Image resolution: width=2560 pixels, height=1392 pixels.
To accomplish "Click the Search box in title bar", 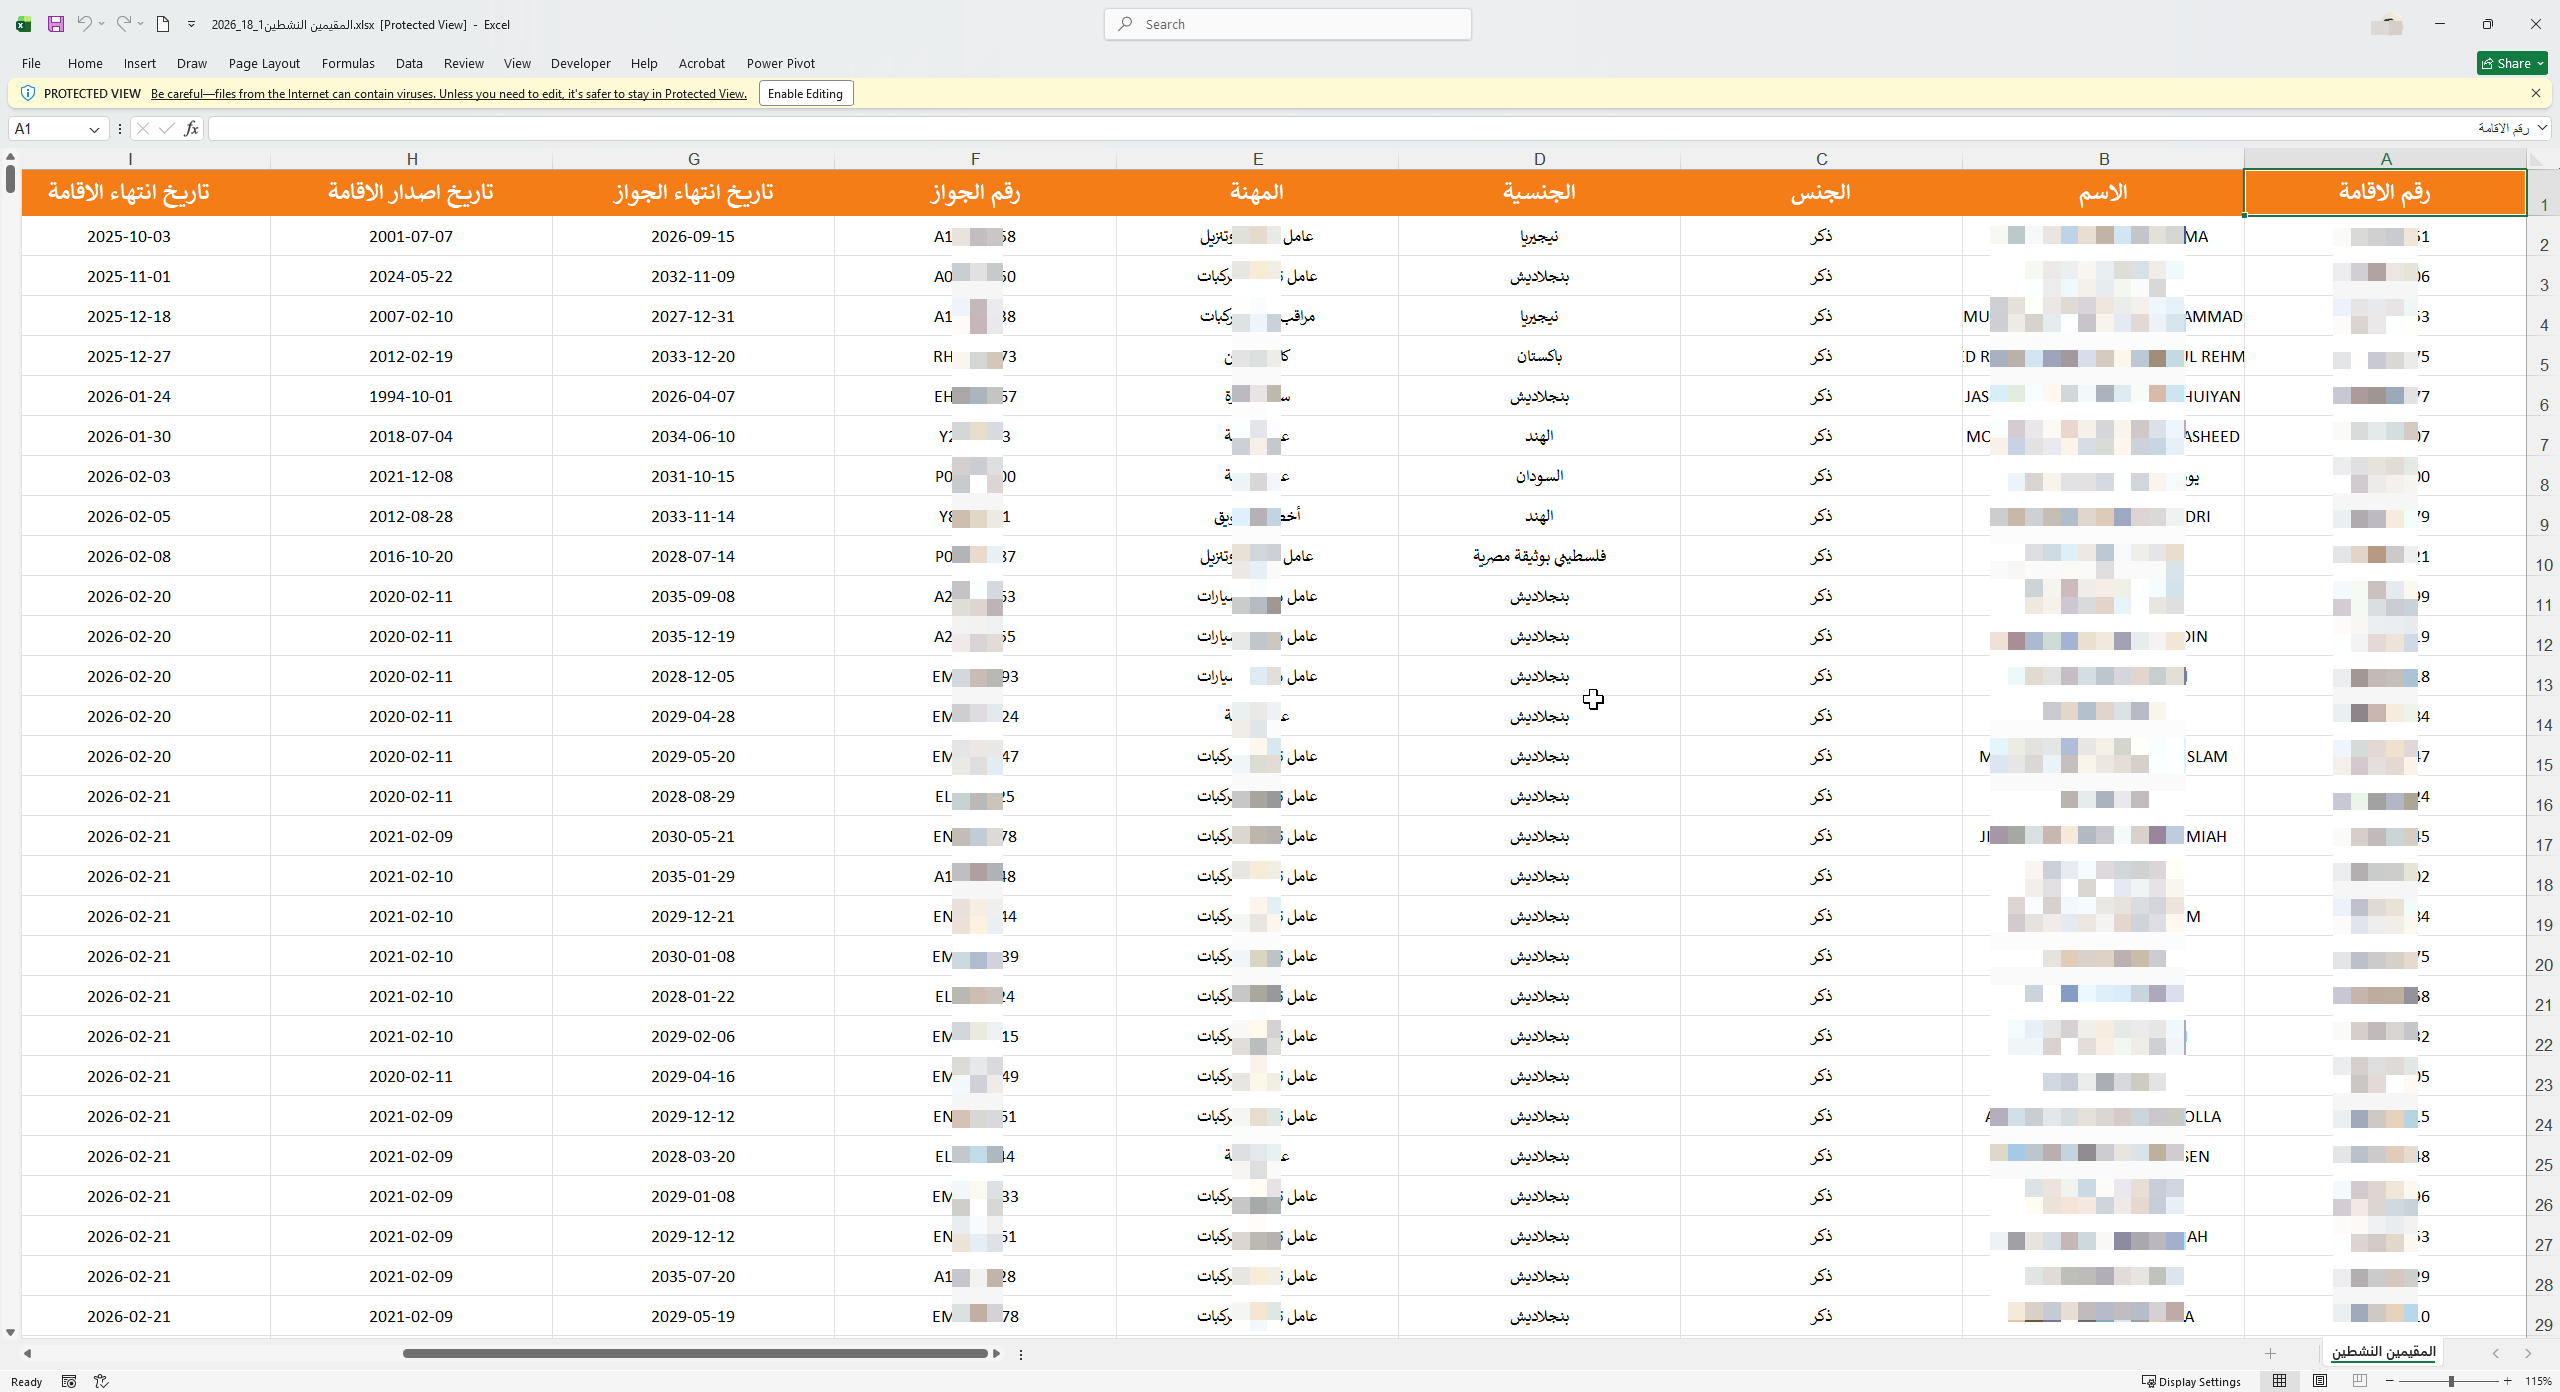I will pyautogui.click(x=1288, y=24).
